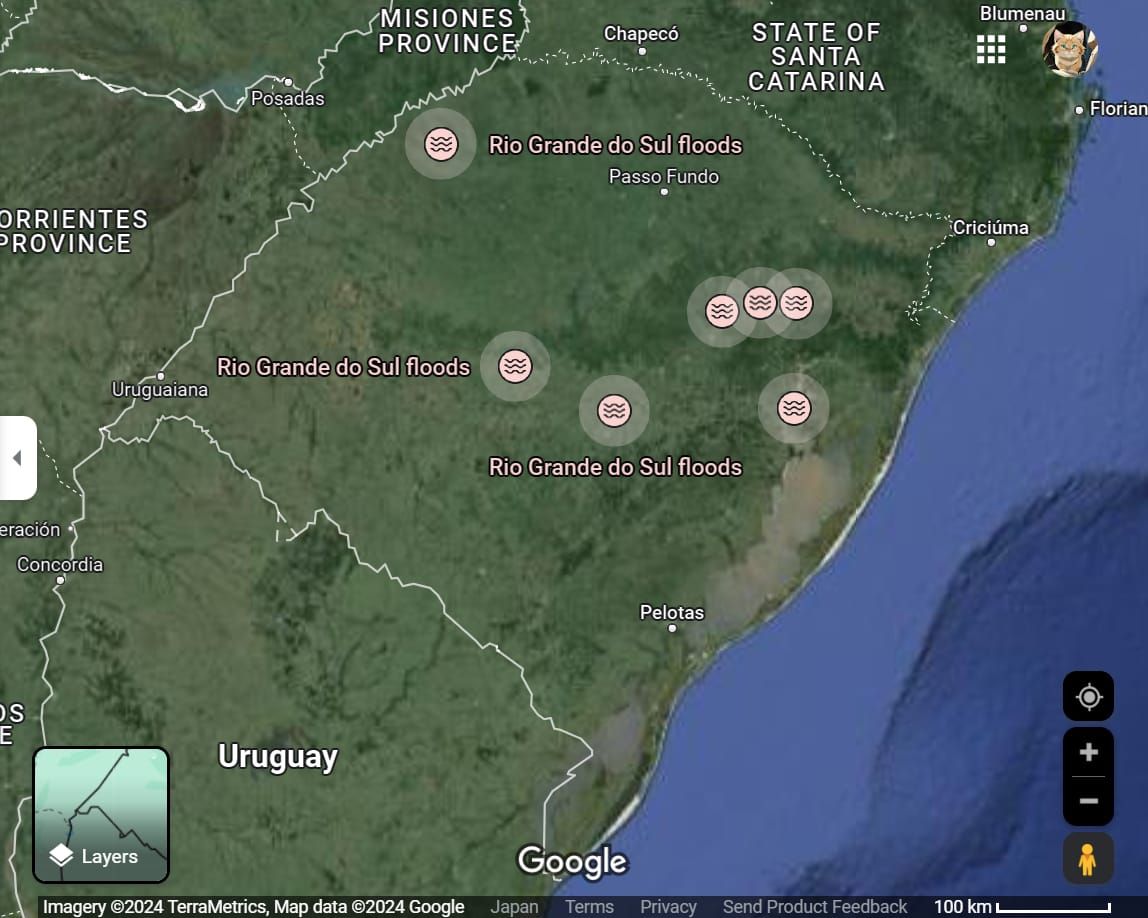Show my current location
This screenshot has width=1148, height=918.
[x=1088, y=696]
